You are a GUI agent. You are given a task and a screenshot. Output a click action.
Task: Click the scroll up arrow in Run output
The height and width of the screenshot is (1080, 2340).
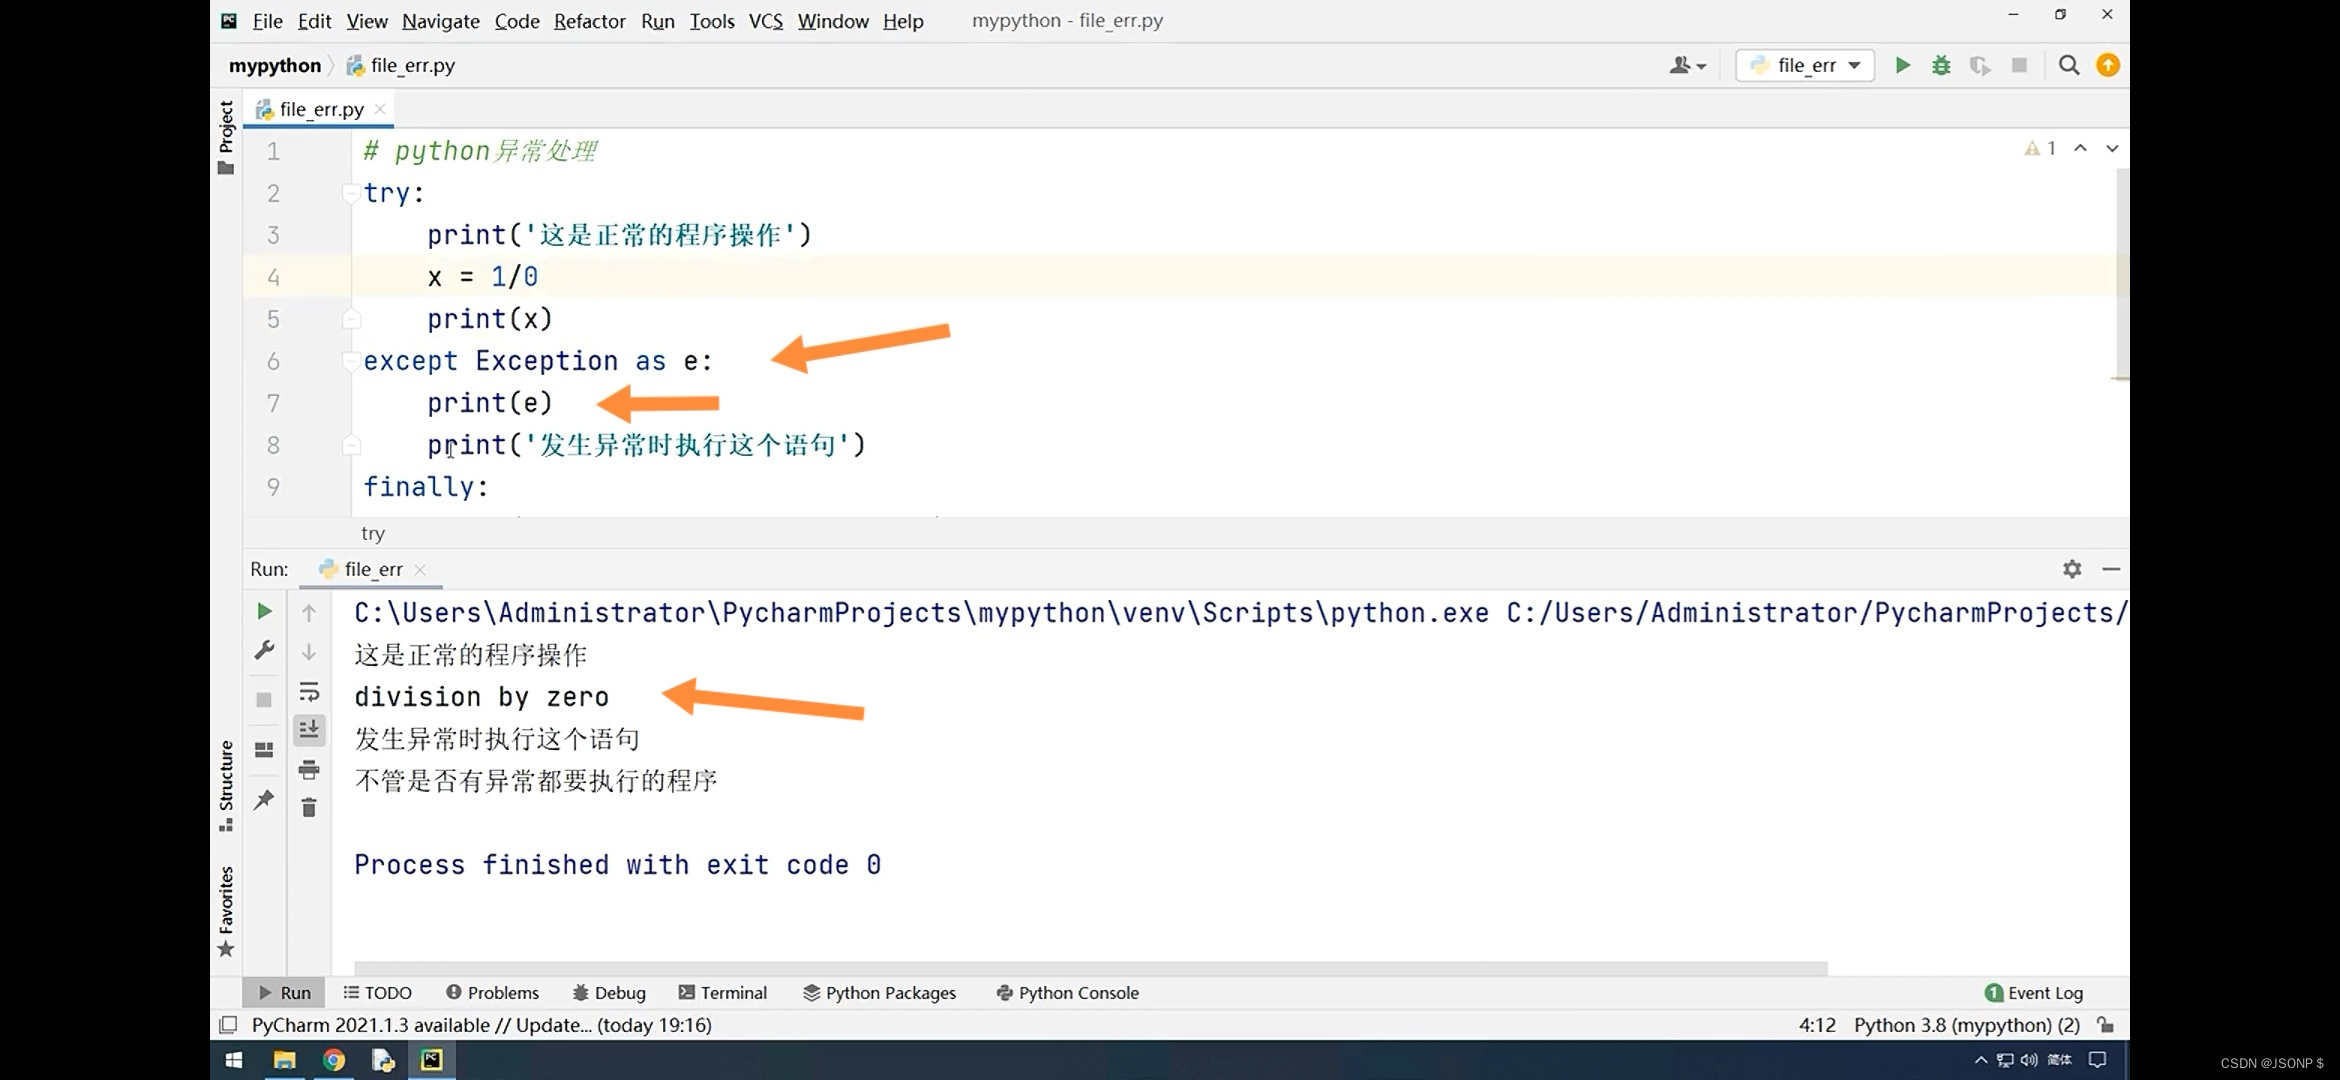307,612
